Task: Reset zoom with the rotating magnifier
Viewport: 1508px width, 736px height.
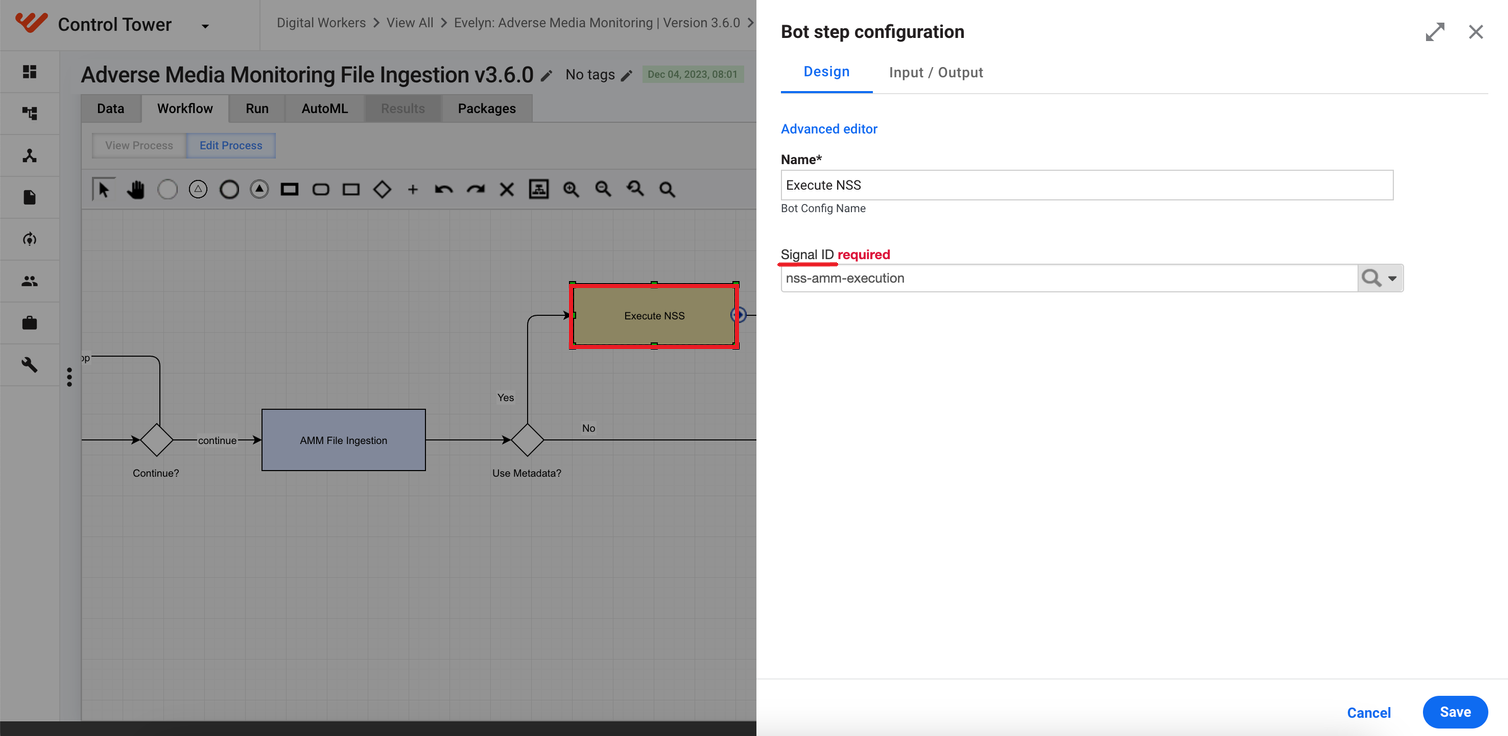Action: (x=635, y=189)
